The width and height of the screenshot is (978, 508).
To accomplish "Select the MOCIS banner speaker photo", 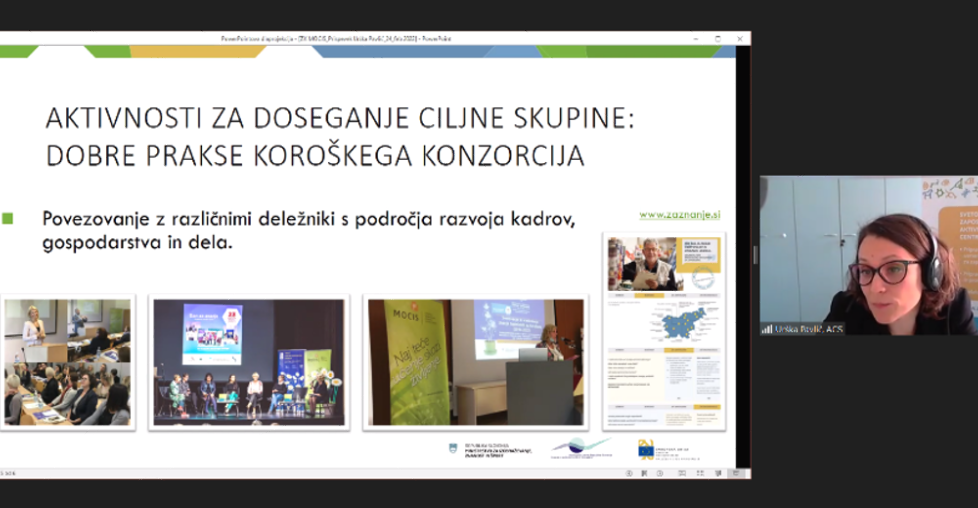I will 475,362.
